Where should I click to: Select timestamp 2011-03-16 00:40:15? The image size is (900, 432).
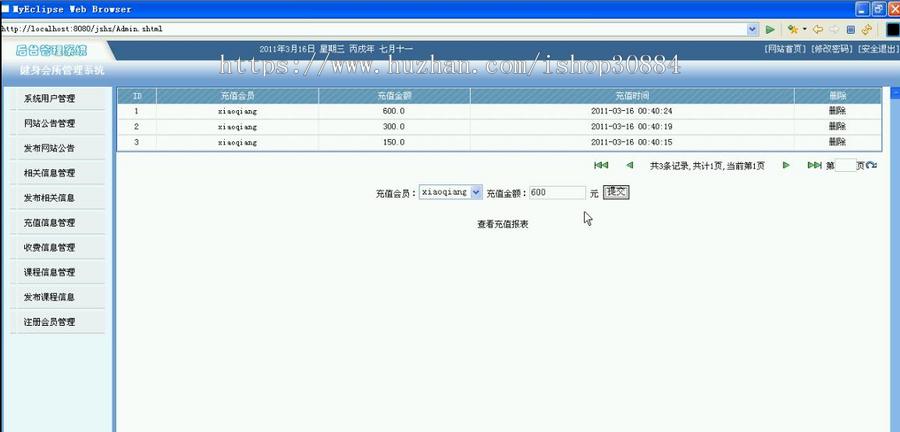coord(631,142)
